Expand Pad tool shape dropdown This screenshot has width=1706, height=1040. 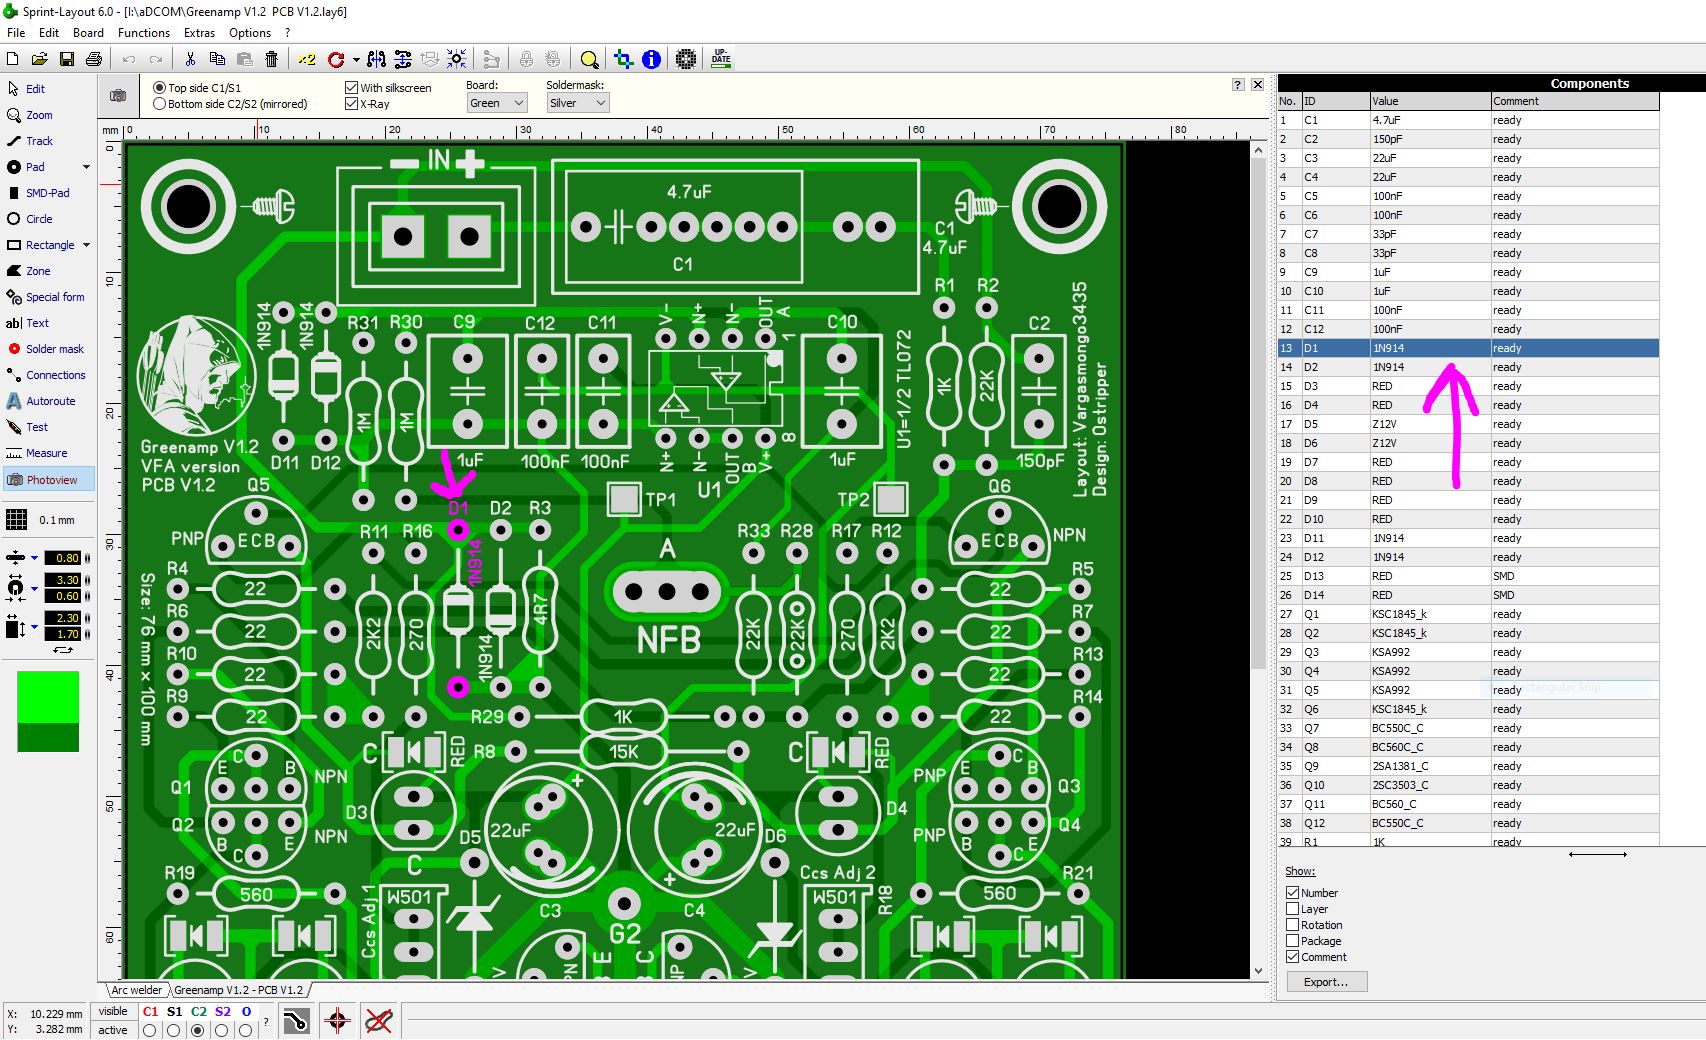click(x=86, y=167)
